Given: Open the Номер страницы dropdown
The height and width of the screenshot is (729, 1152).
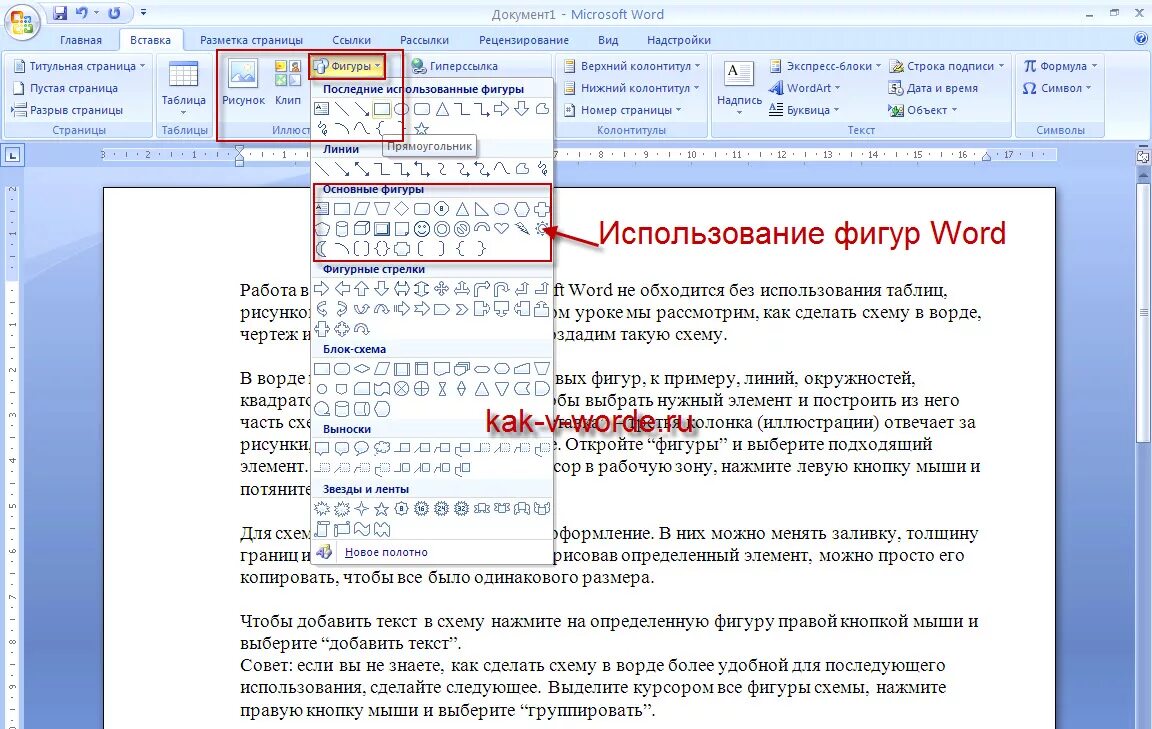Looking at the screenshot, I should (622, 110).
